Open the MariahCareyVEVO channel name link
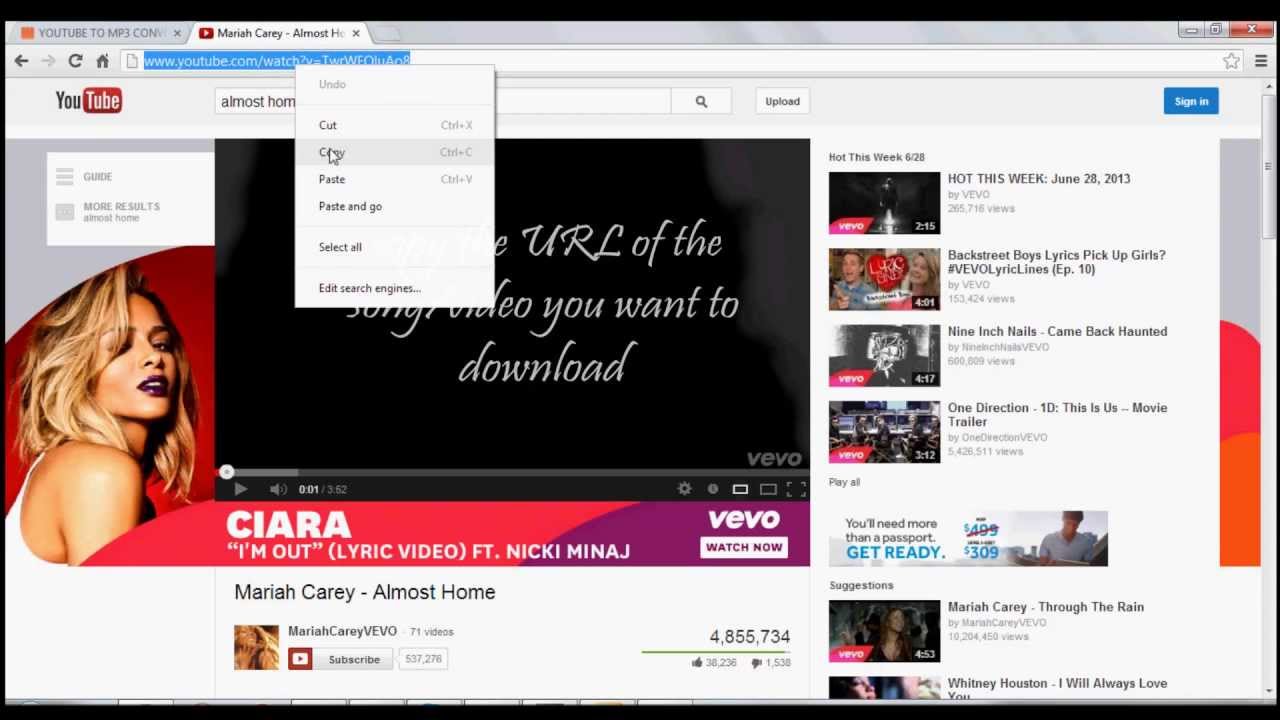The width and height of the screenshot is (1280, 720). (x=342, y=631)
